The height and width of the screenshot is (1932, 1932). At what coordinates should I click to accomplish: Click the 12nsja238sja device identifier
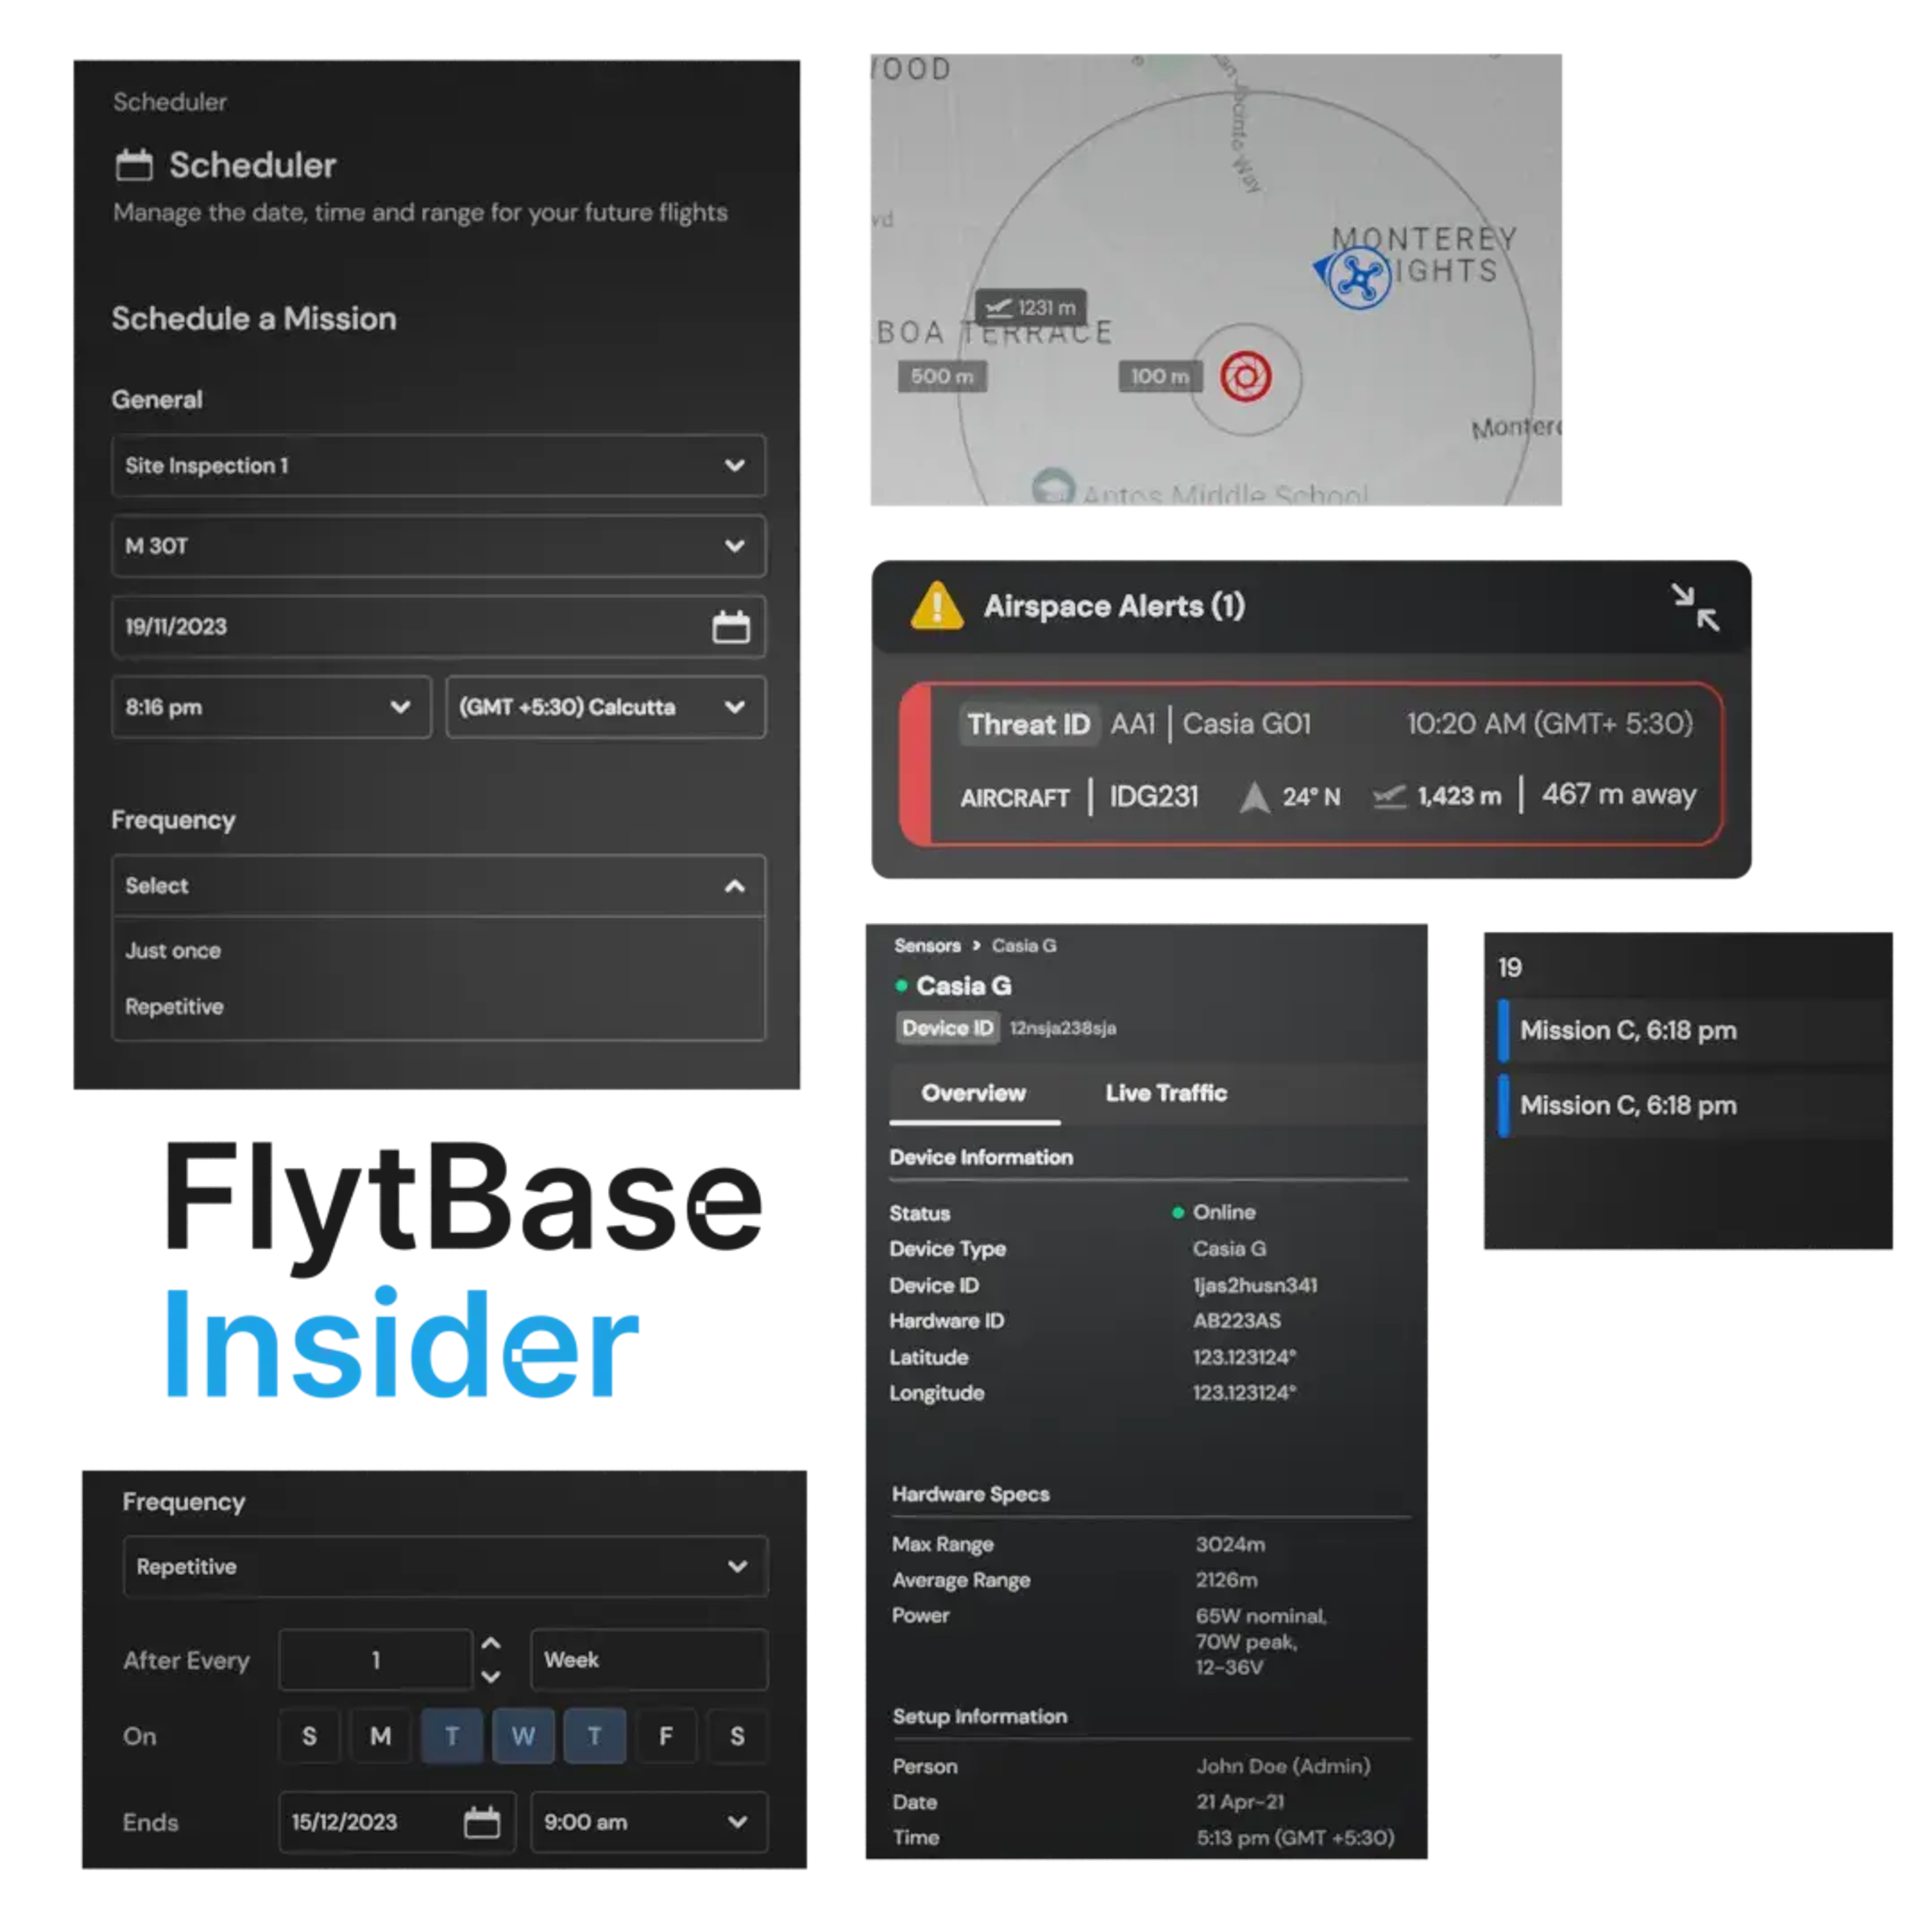(1063, 1028)
